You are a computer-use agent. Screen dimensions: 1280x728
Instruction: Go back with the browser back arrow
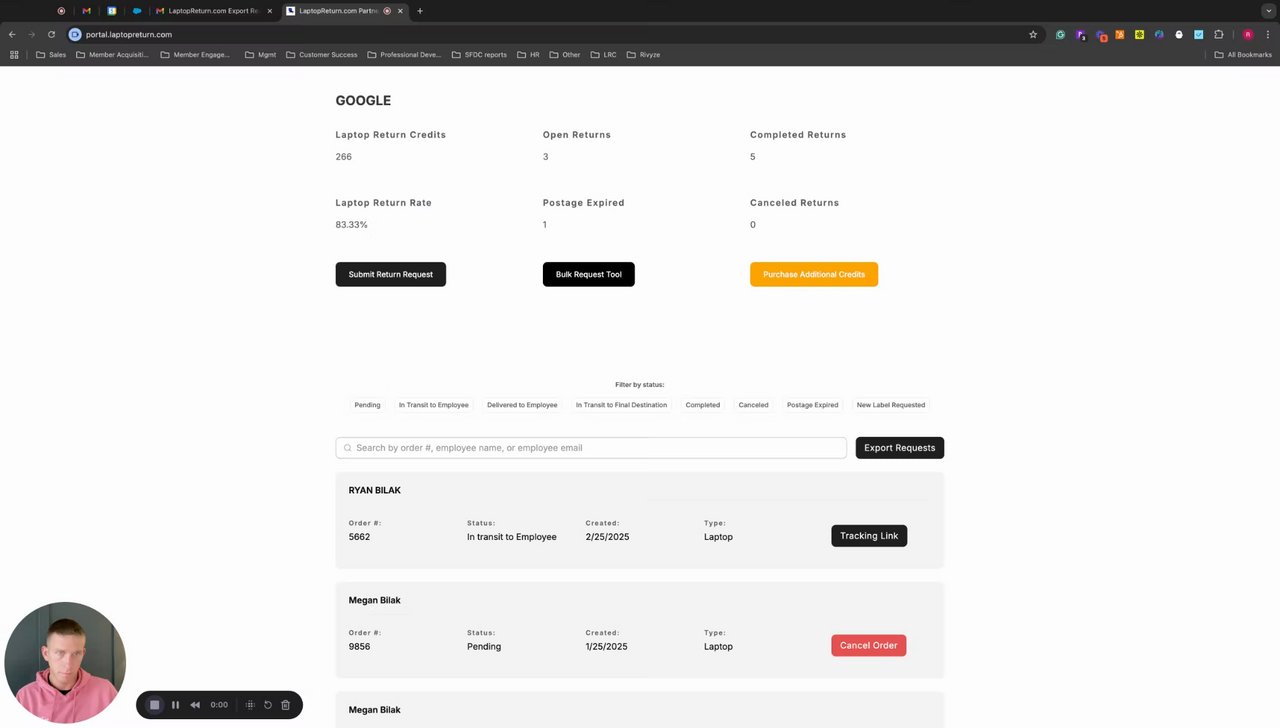pyautogui.click(x=12, y=34)
